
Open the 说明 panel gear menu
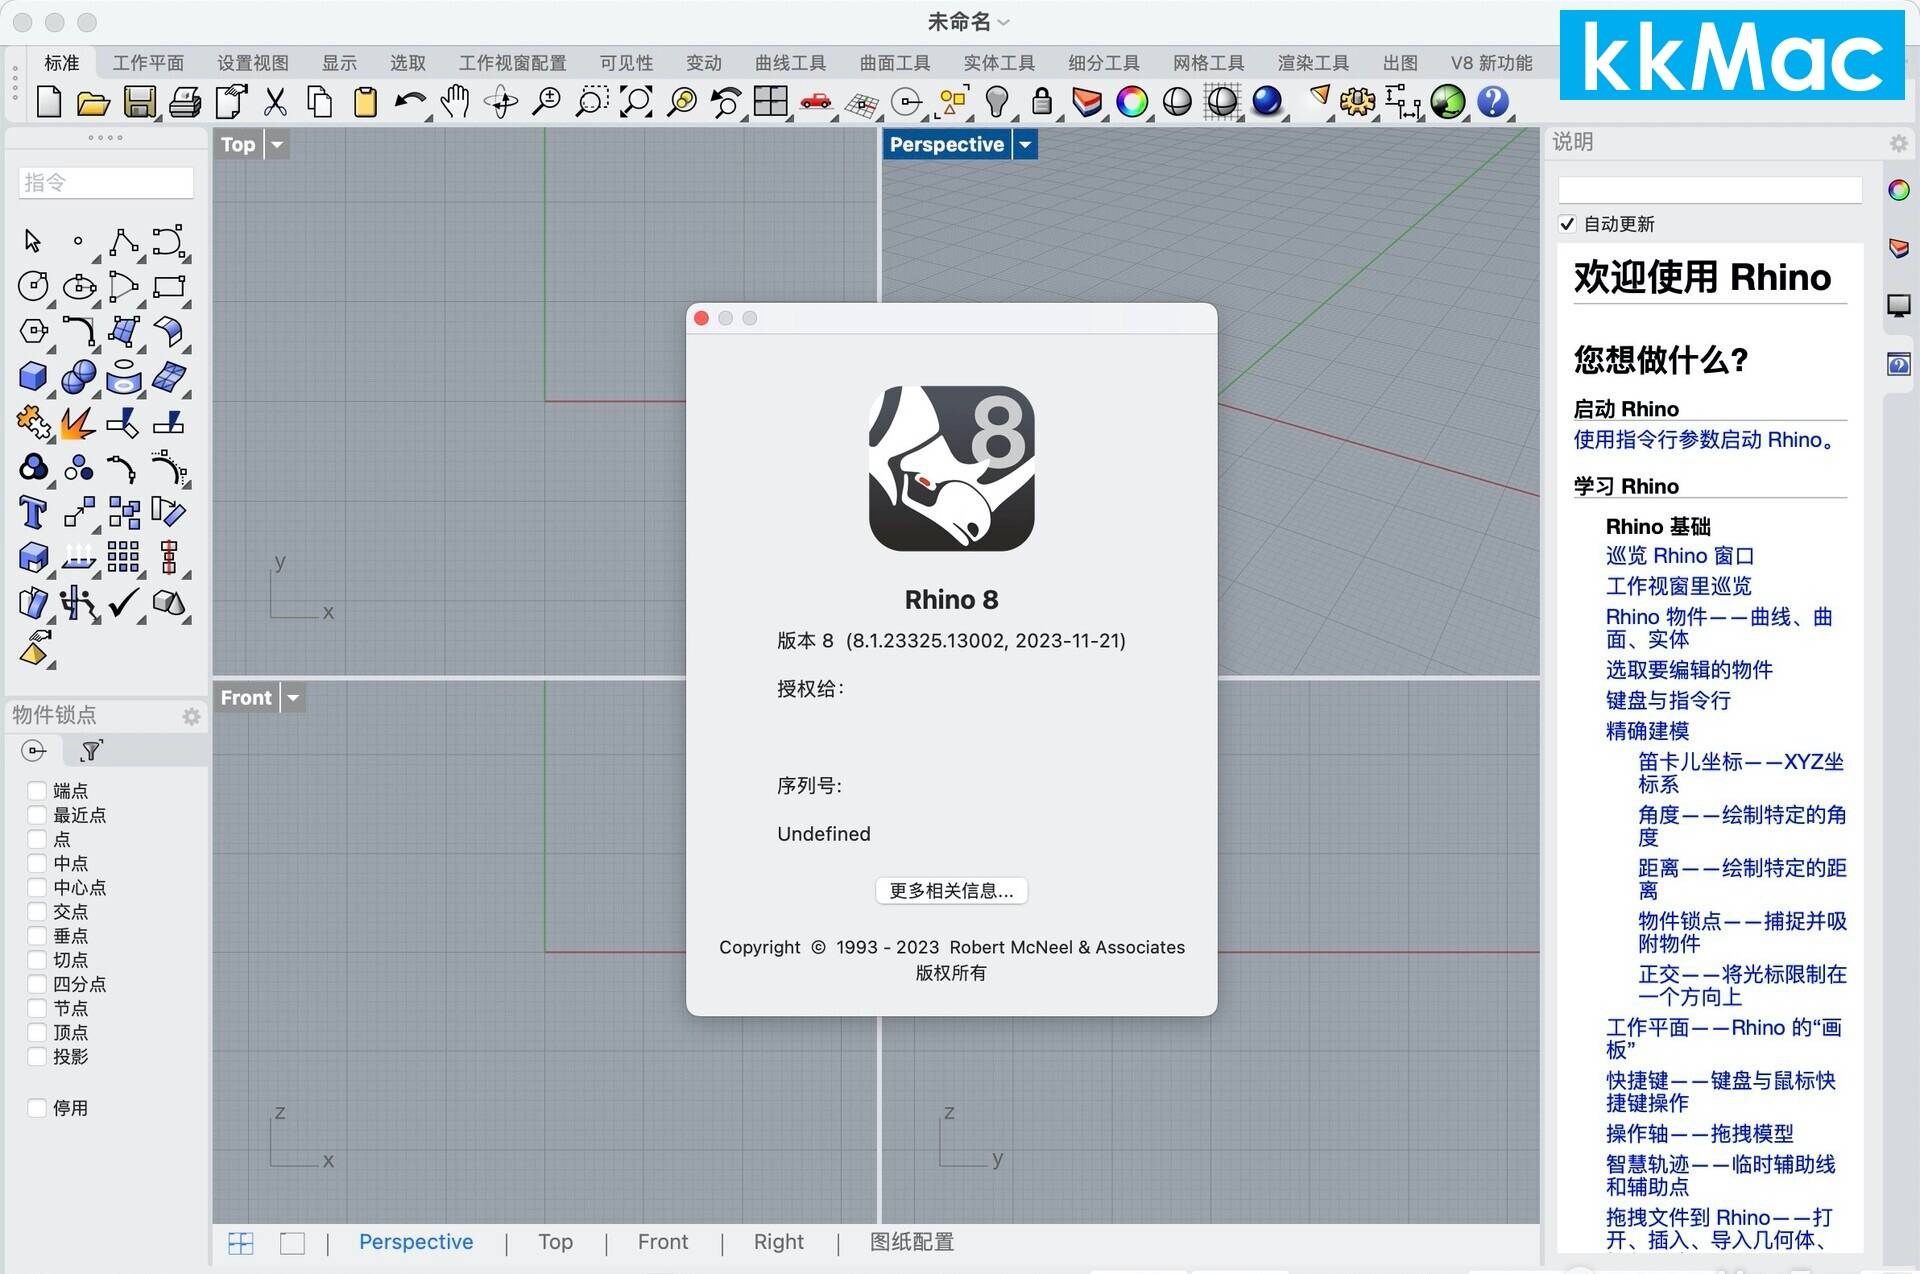click(1898, 144)
